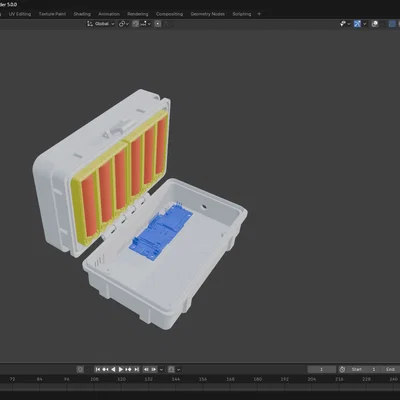
Task: Jump to the next keyframe
Action: [x=128, y=369]
